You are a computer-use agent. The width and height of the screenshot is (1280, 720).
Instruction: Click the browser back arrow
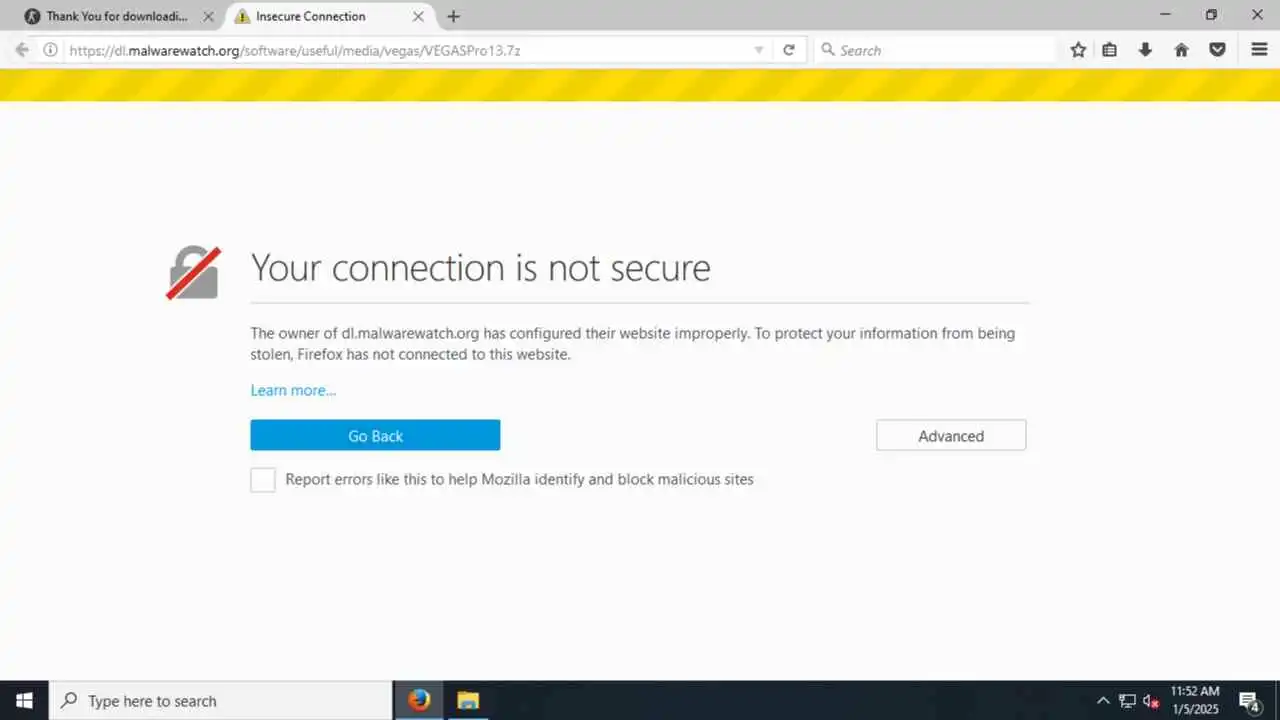pyautogui.click(x=22, y=50)
